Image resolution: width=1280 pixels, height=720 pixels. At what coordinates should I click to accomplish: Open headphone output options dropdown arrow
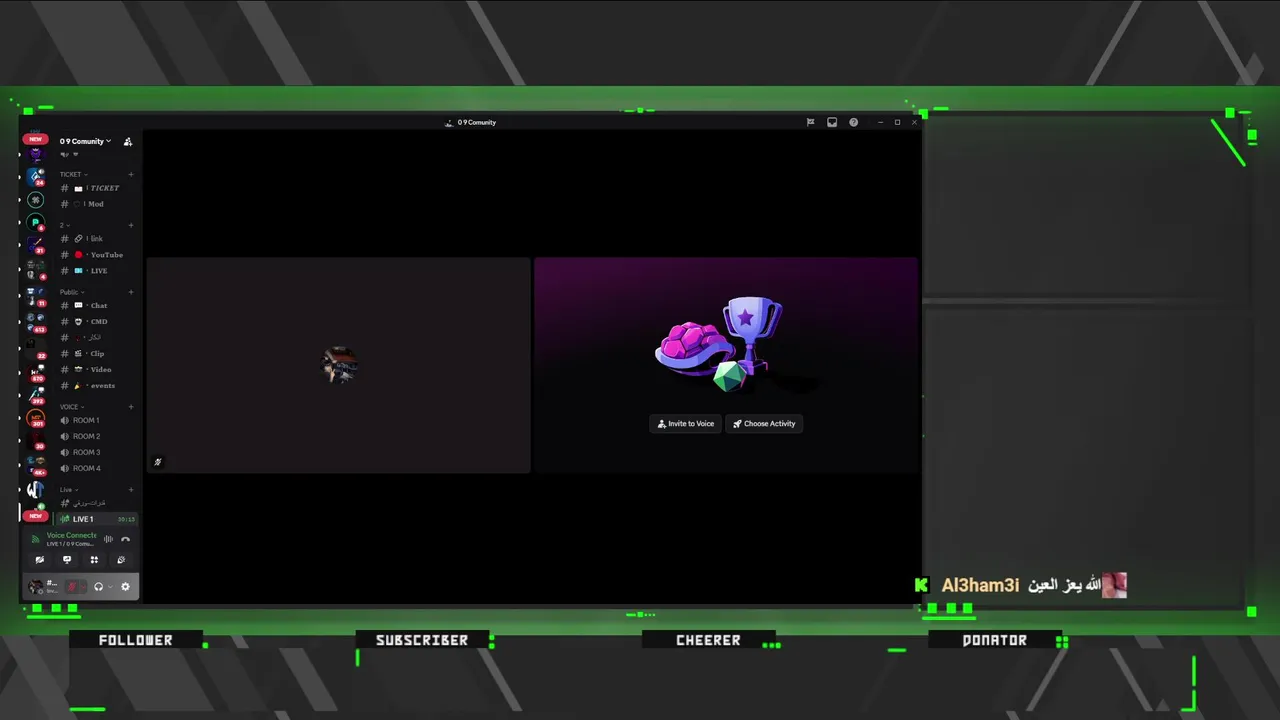click(109, 587)
